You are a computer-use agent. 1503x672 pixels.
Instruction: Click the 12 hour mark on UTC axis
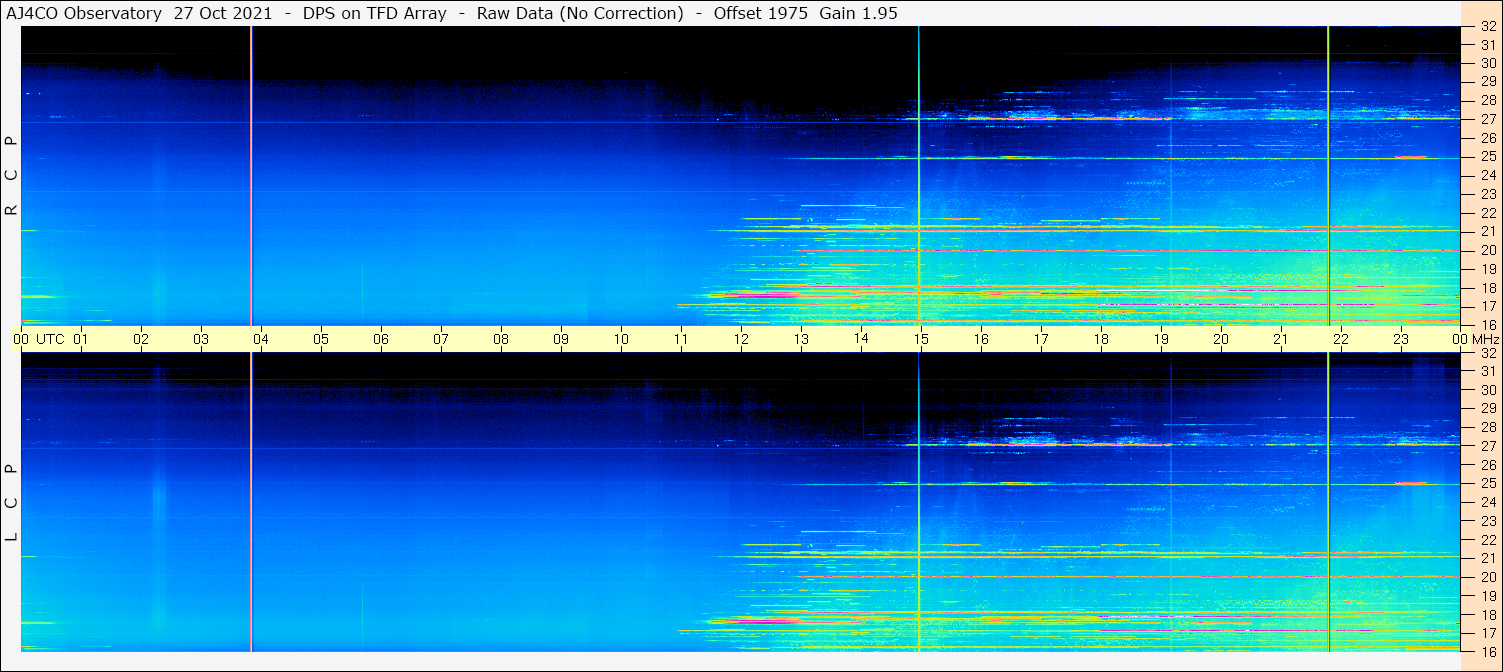(x=741, y=339)
